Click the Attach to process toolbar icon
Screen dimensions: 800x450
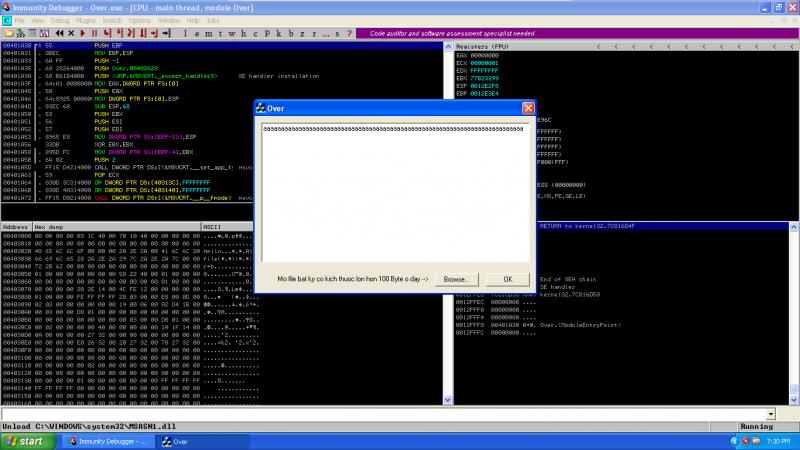tap(20, 33)
